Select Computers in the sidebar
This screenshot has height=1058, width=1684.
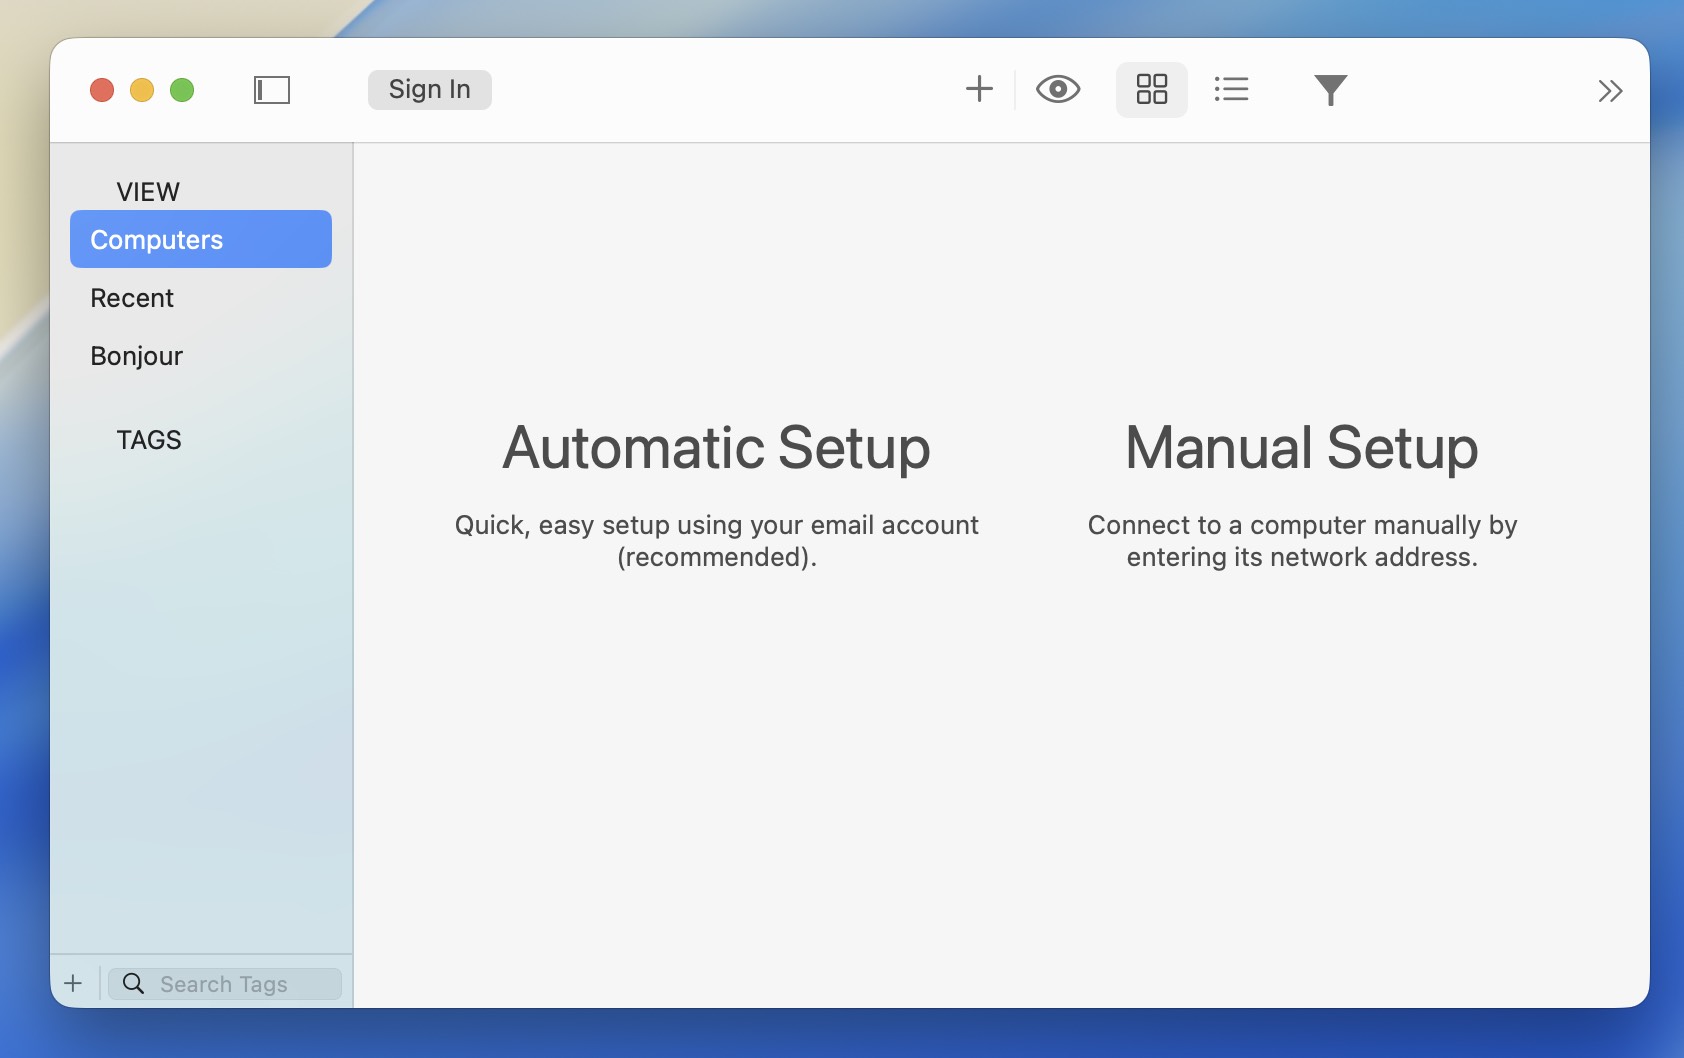click(200, 240)
